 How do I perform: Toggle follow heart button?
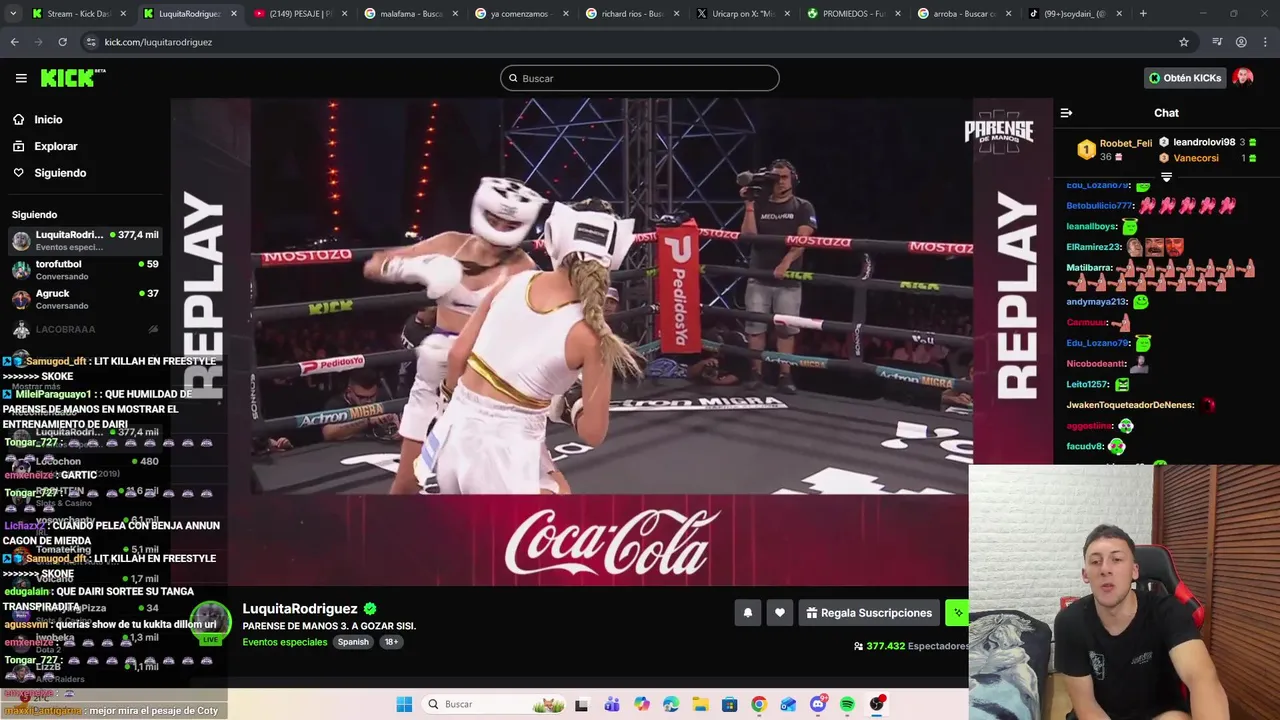coord(780,613)
